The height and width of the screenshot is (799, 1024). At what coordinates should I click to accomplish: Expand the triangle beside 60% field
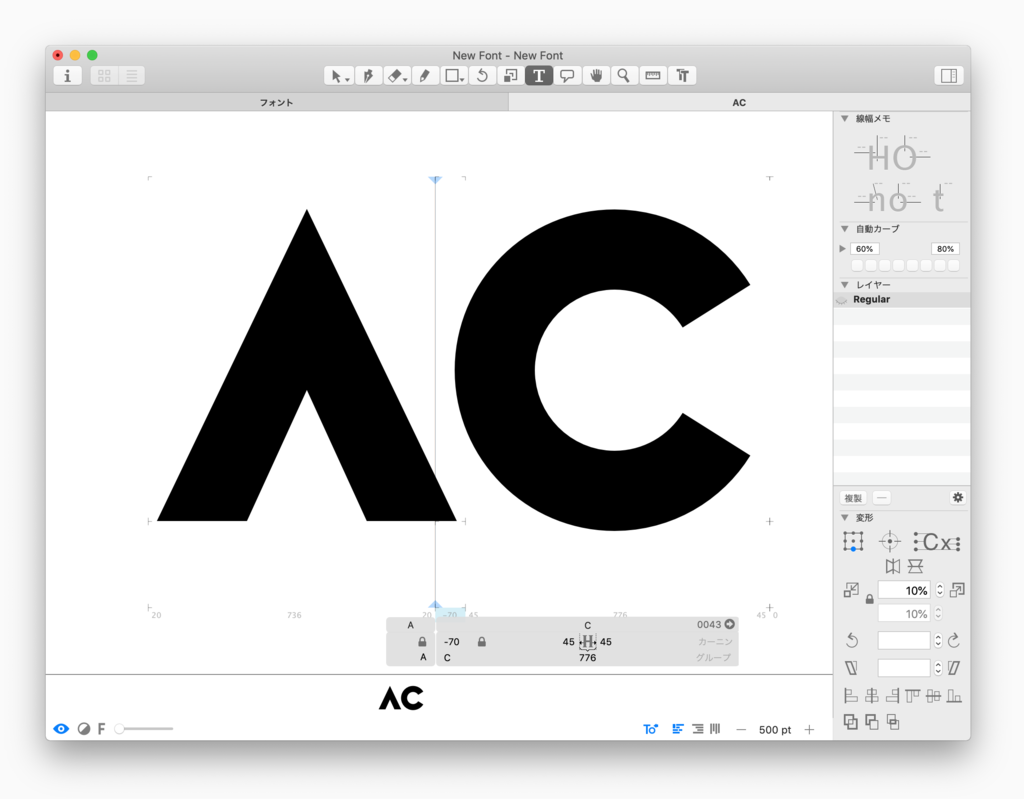point(842,249)
